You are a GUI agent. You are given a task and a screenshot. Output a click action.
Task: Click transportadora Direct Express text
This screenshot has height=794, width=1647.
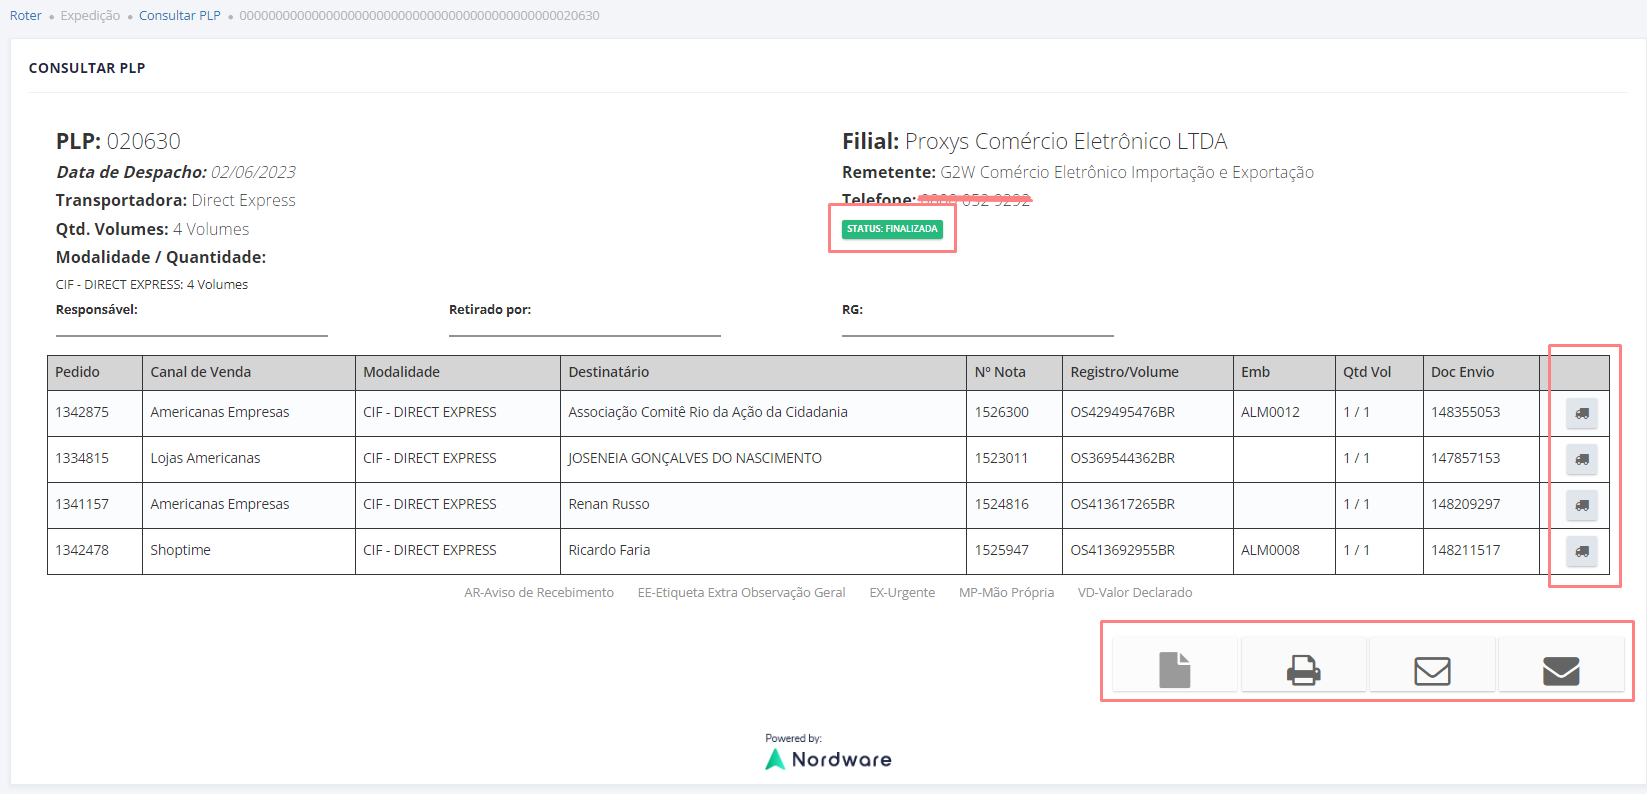(x=244, y=200)
